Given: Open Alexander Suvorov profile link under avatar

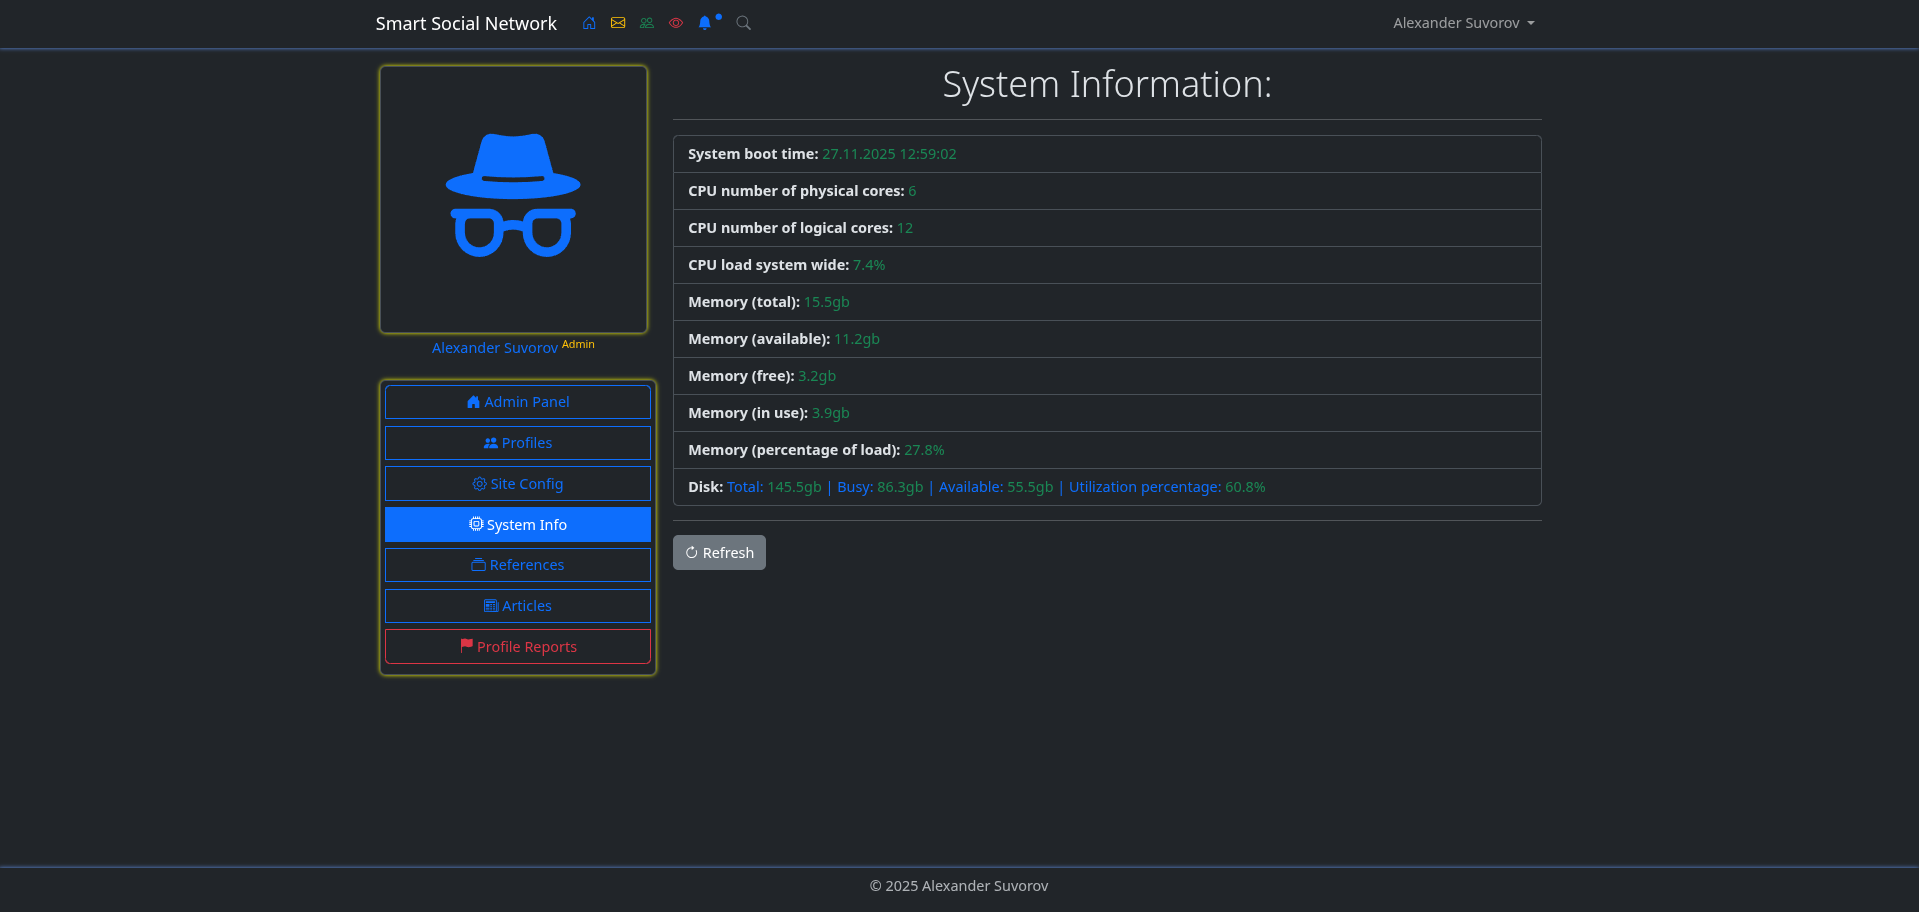Looking at the screenshot, I should coord(495,348).
